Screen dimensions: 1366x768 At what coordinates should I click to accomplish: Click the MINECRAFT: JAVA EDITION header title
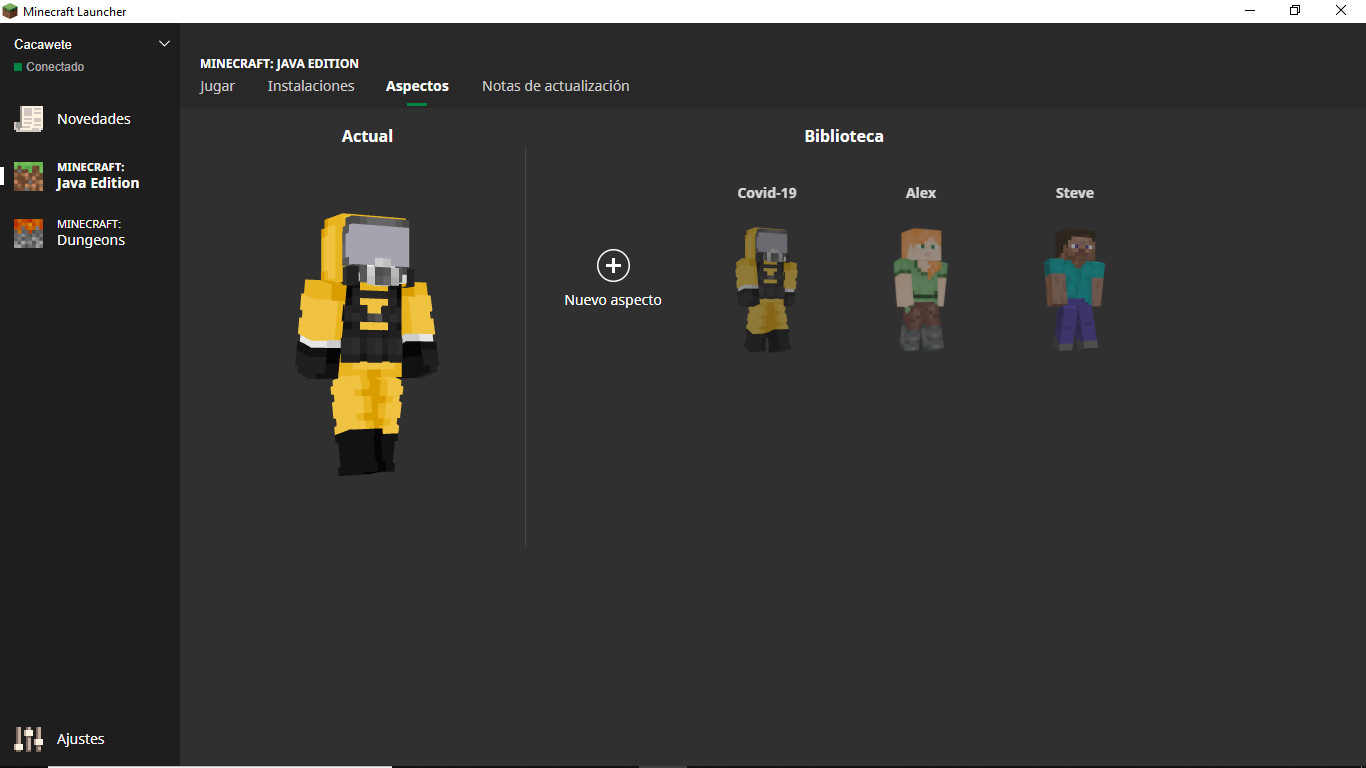[x=279, y=63]
